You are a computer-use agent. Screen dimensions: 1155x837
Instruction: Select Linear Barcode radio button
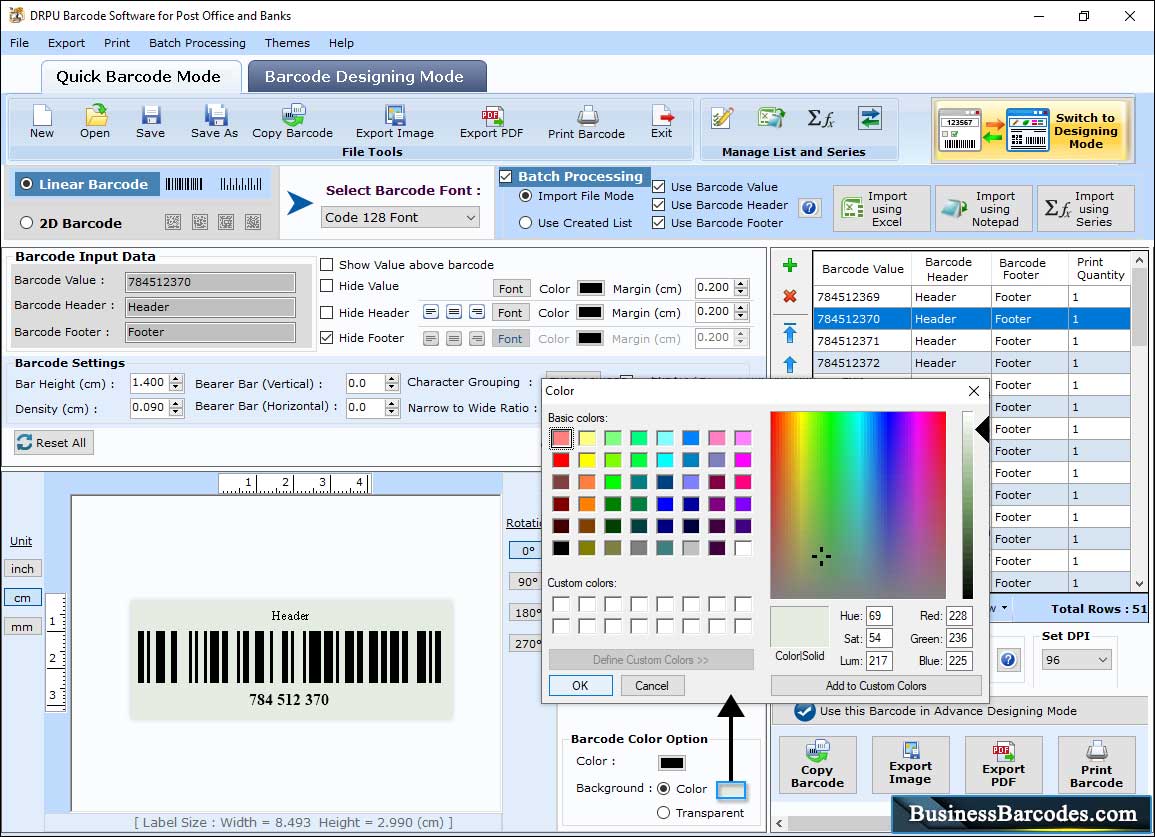[27, 184]
